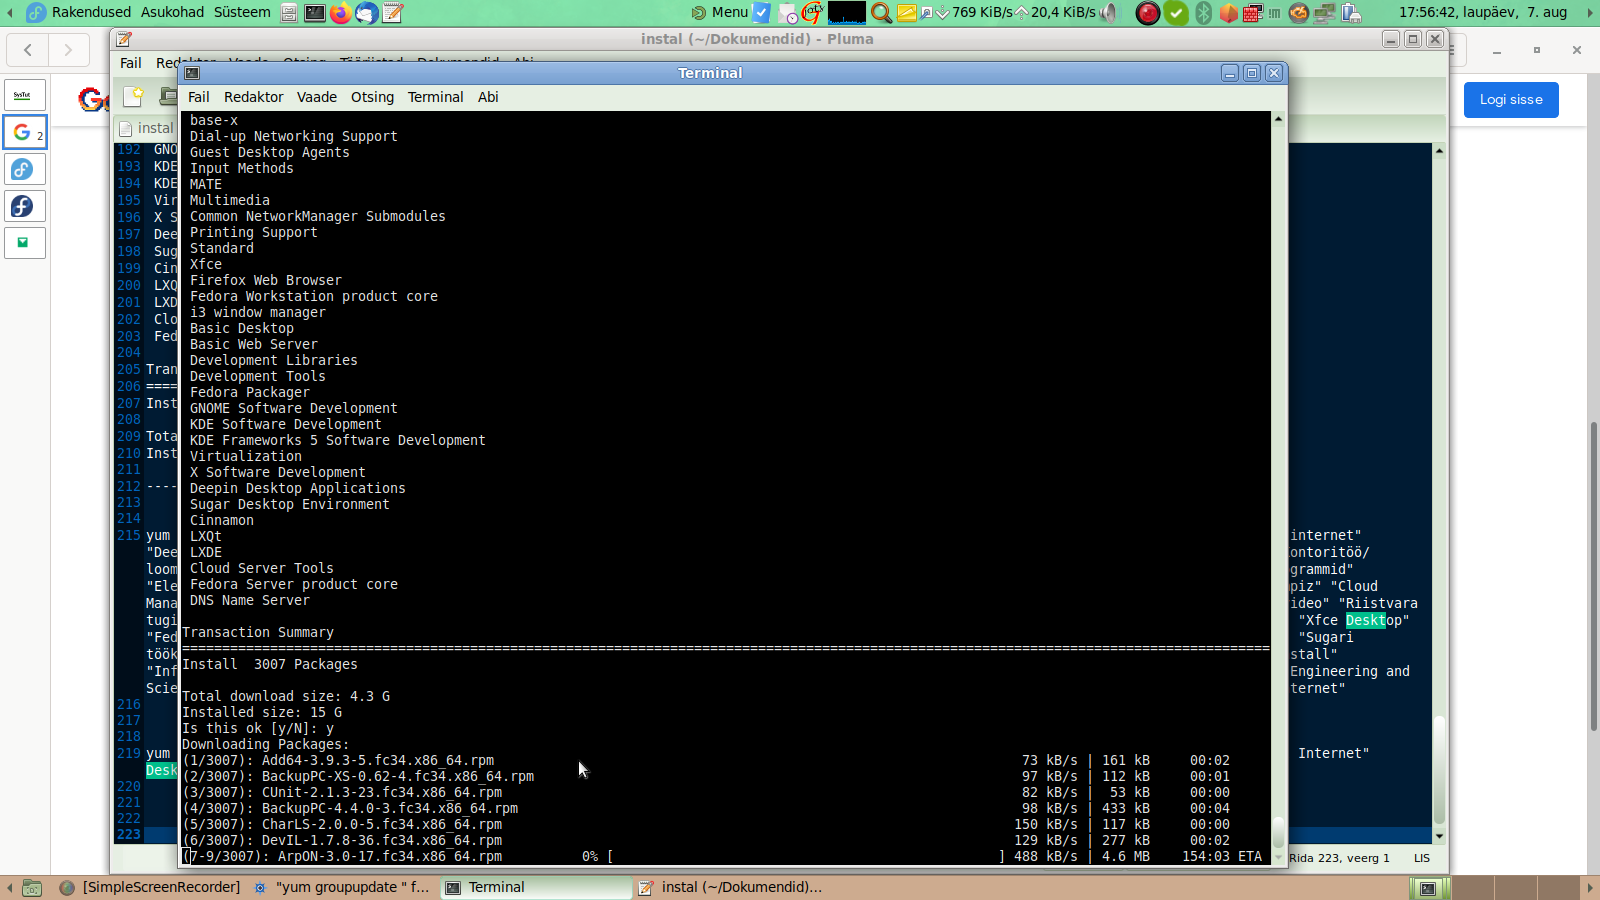Click the new document icon in Pluma toolbar
1600x900 pixels.
coord(133,96)
